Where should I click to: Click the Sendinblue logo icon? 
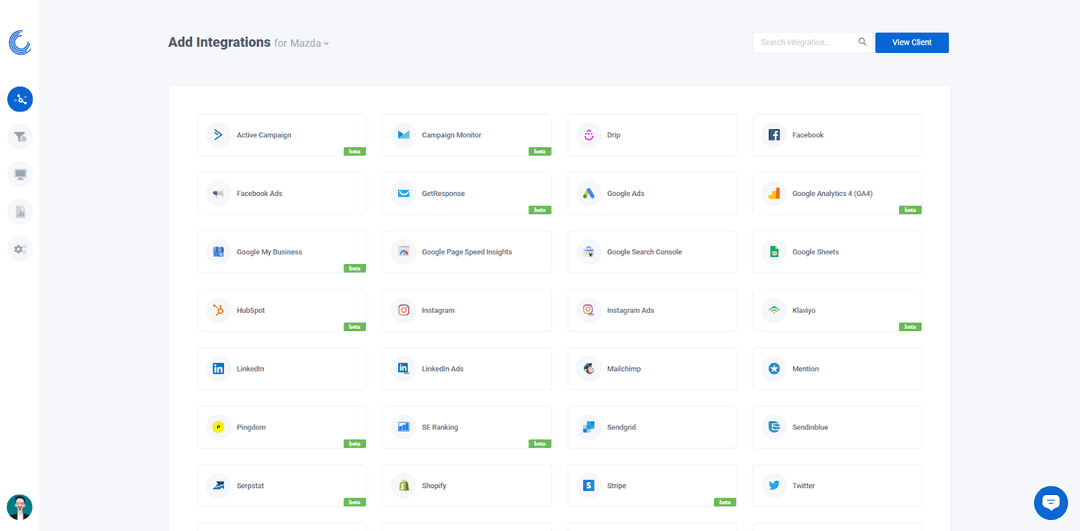[774, 428]
